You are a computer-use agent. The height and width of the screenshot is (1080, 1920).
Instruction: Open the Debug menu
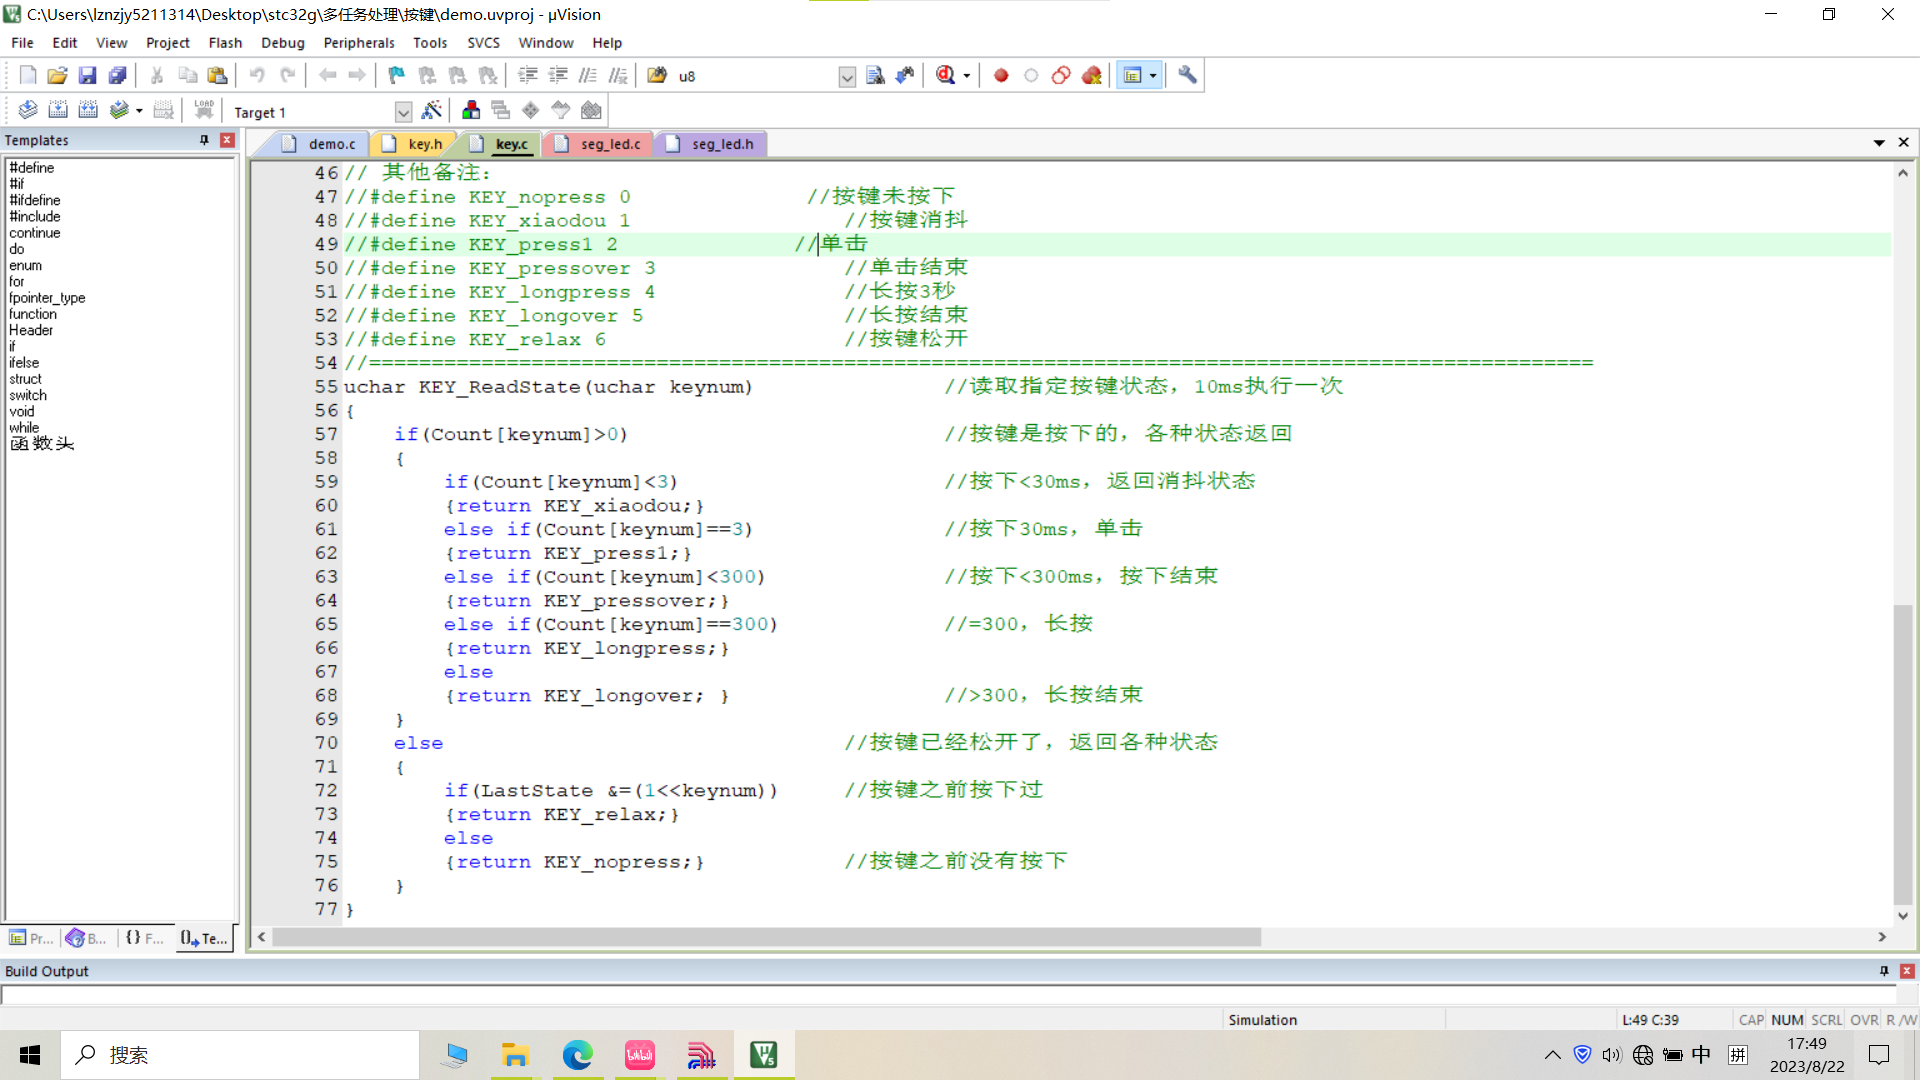tap(283, 43)
